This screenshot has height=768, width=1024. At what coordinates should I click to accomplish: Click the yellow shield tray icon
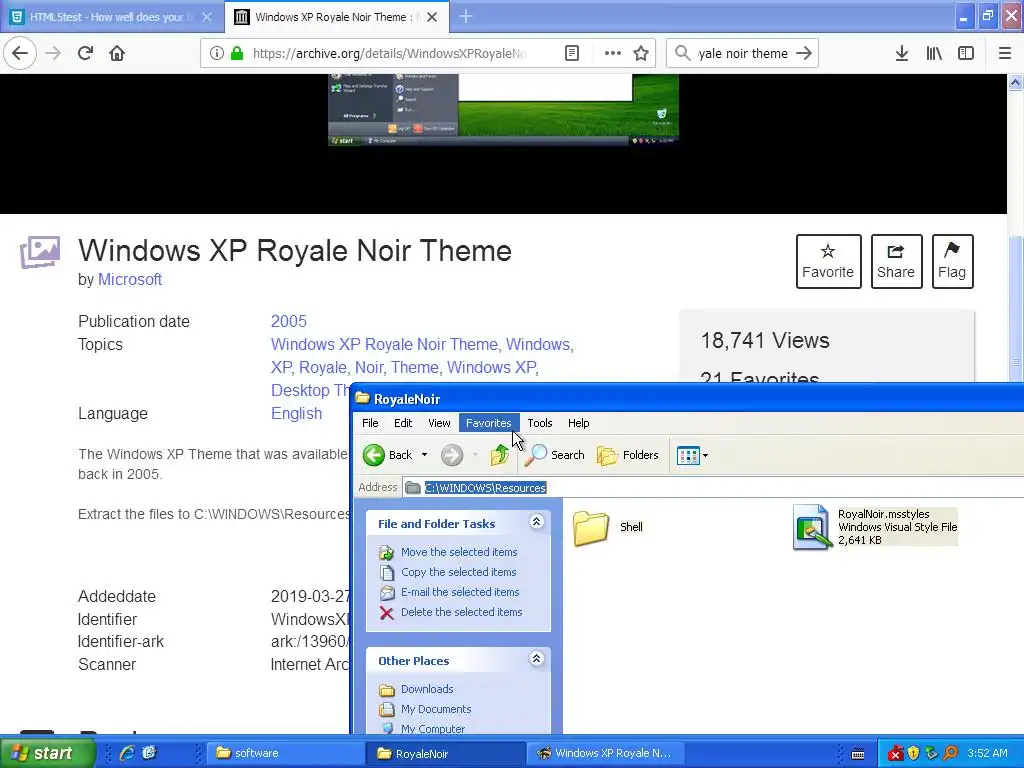(x=914, y=754)
